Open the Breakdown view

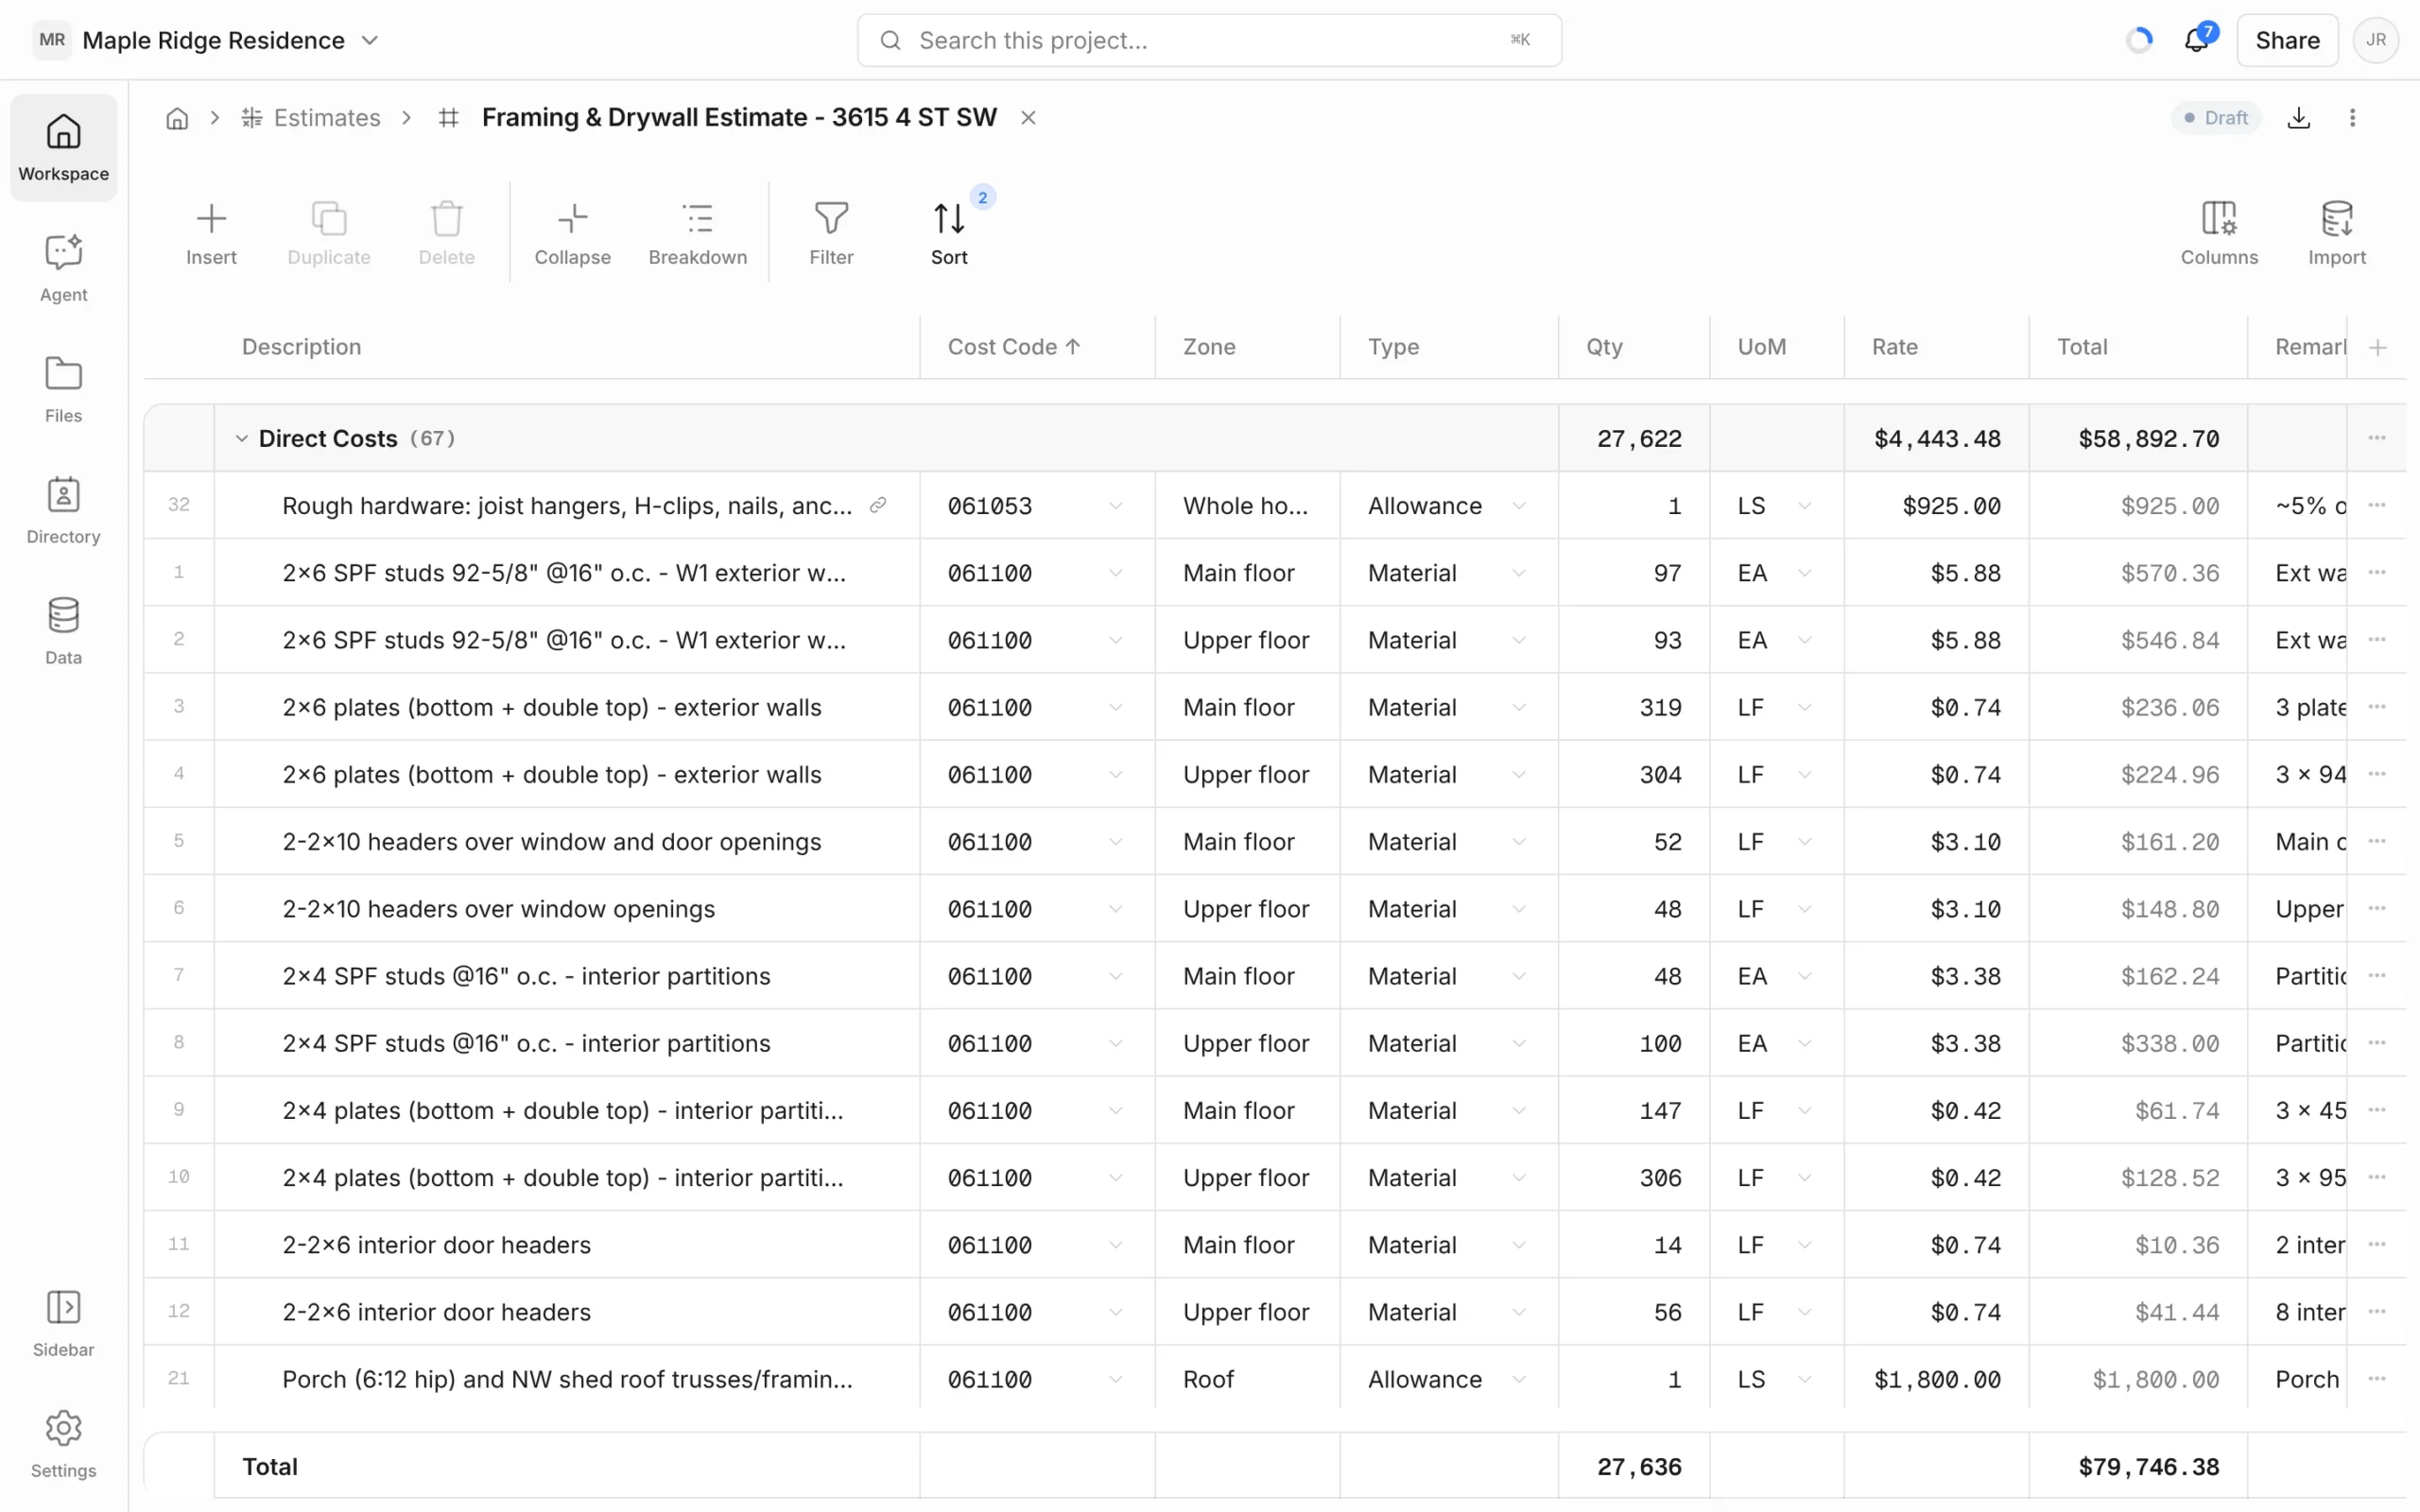pos(697,233)
